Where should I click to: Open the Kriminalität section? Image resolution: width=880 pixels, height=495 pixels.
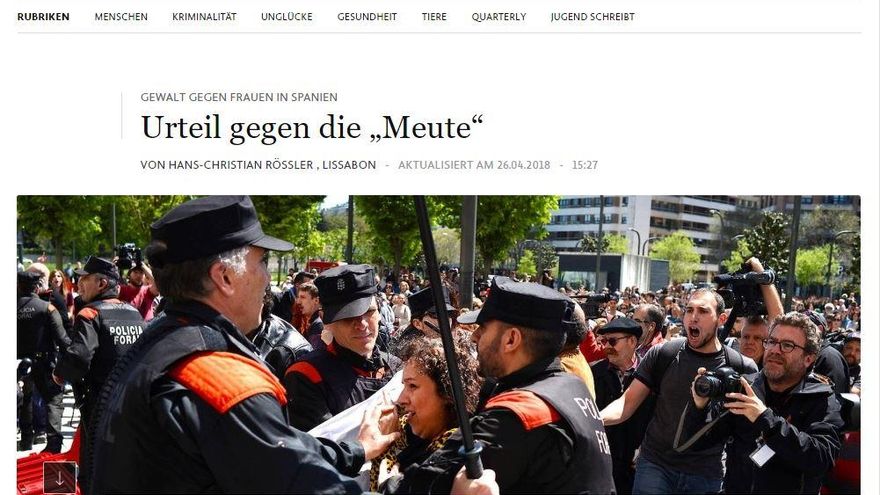pos(204,17)
